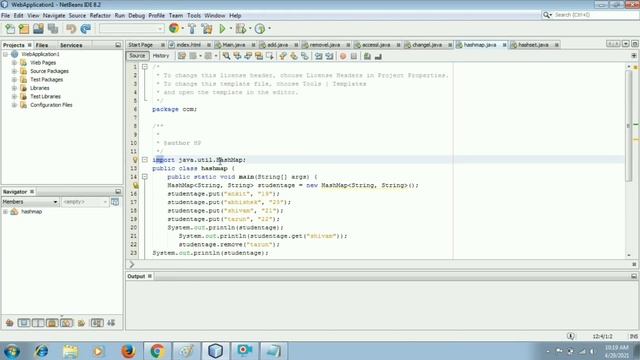Viewport: 640px width, 360px height.
Task: Expand the Source Packages tree node
Action: tap(14, 71)
